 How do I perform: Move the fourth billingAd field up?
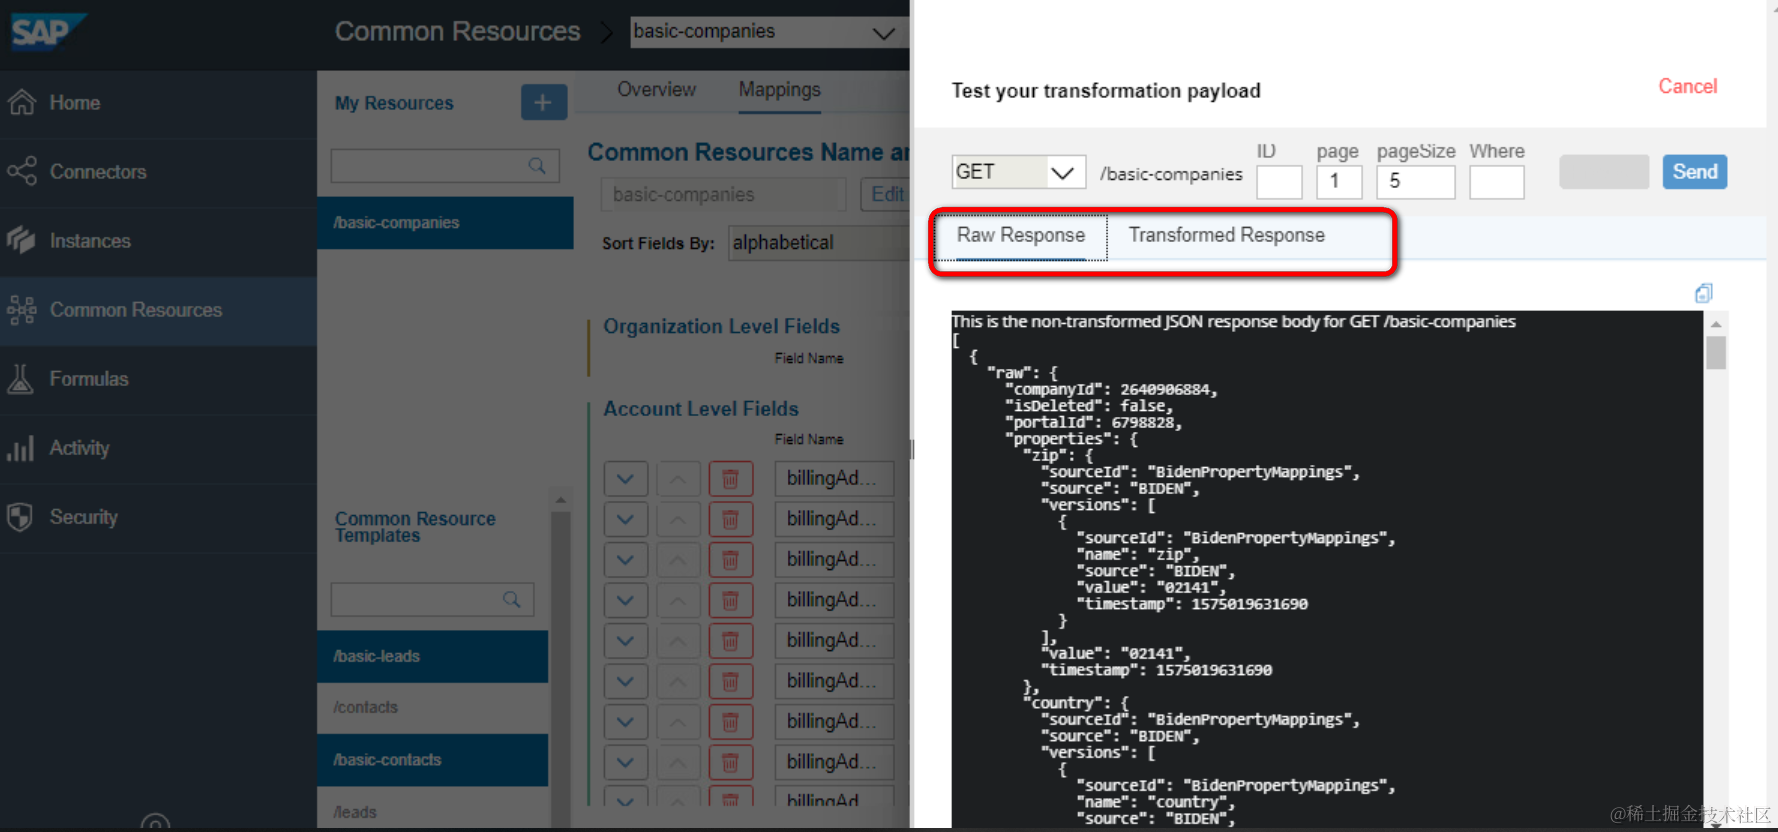[678, 600]
